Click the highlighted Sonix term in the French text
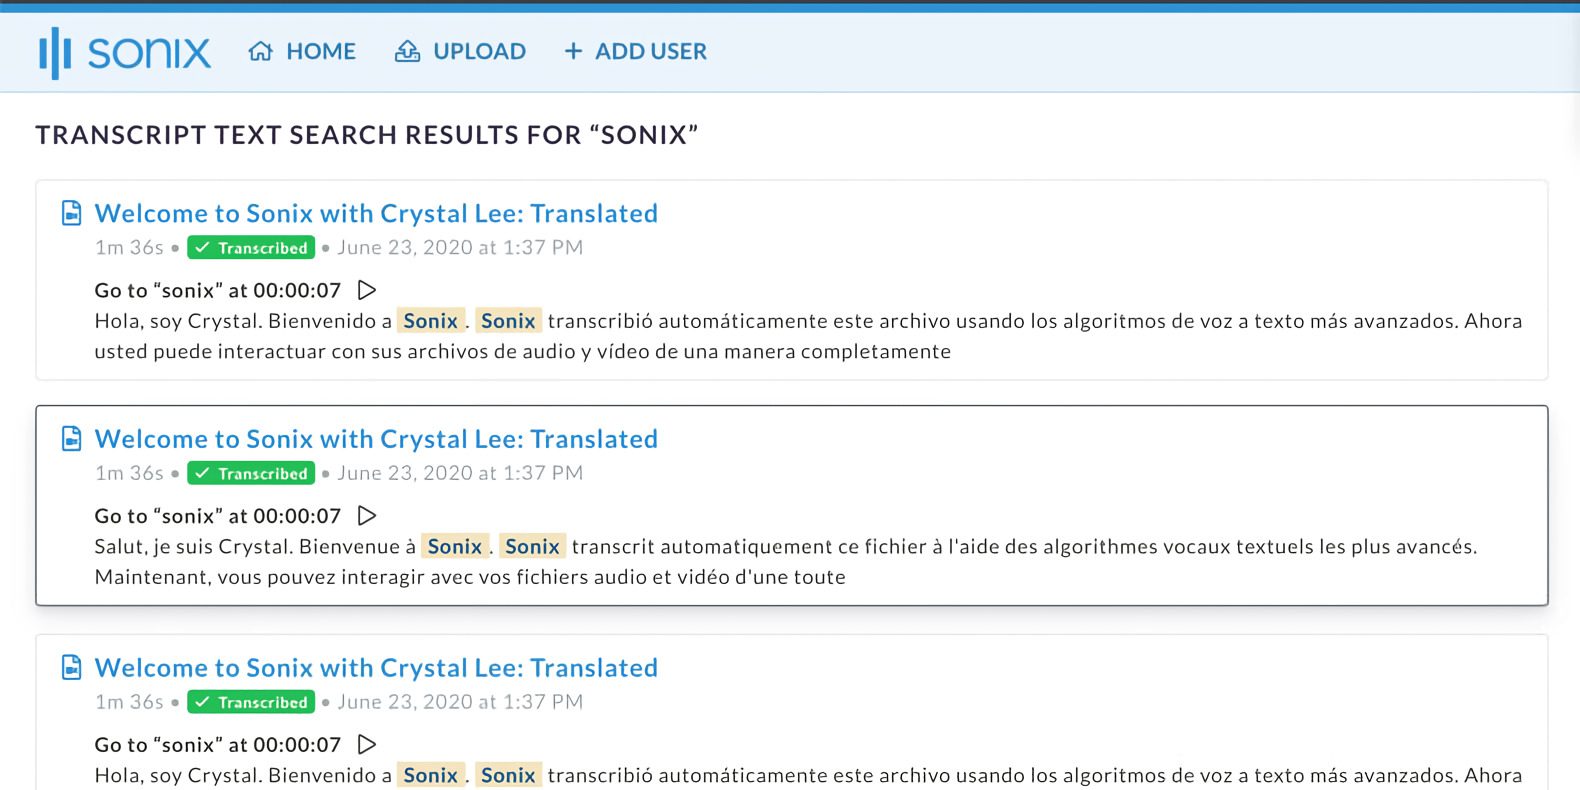The height and width of the screenshot is (790, 1580). (x=455, y=546)
